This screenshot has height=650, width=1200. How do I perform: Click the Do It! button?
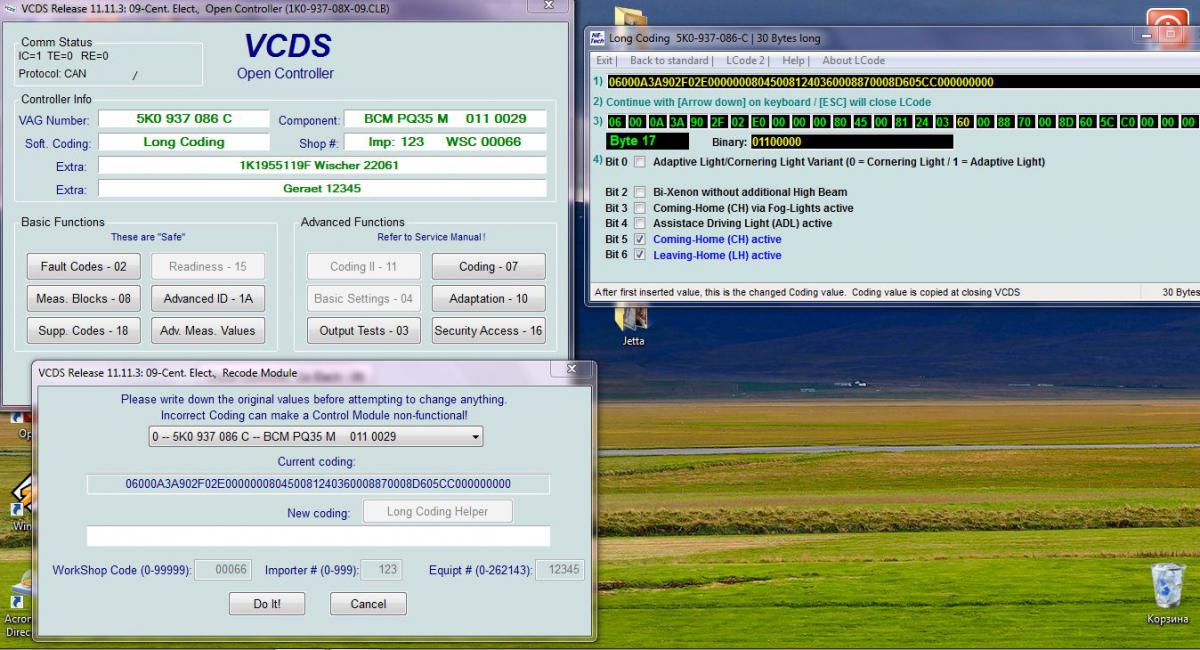point(266,604)
